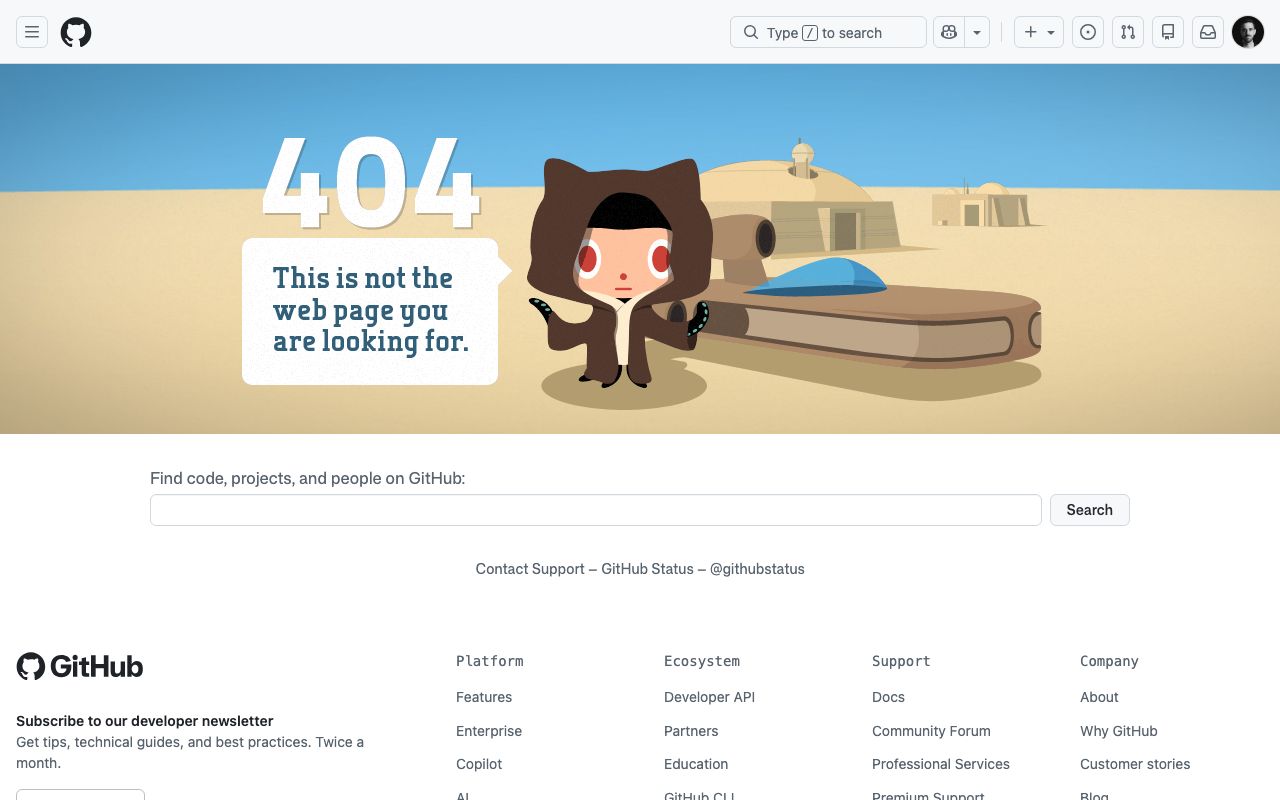Open GitHub Copilot chat icon

click(948, 32)
